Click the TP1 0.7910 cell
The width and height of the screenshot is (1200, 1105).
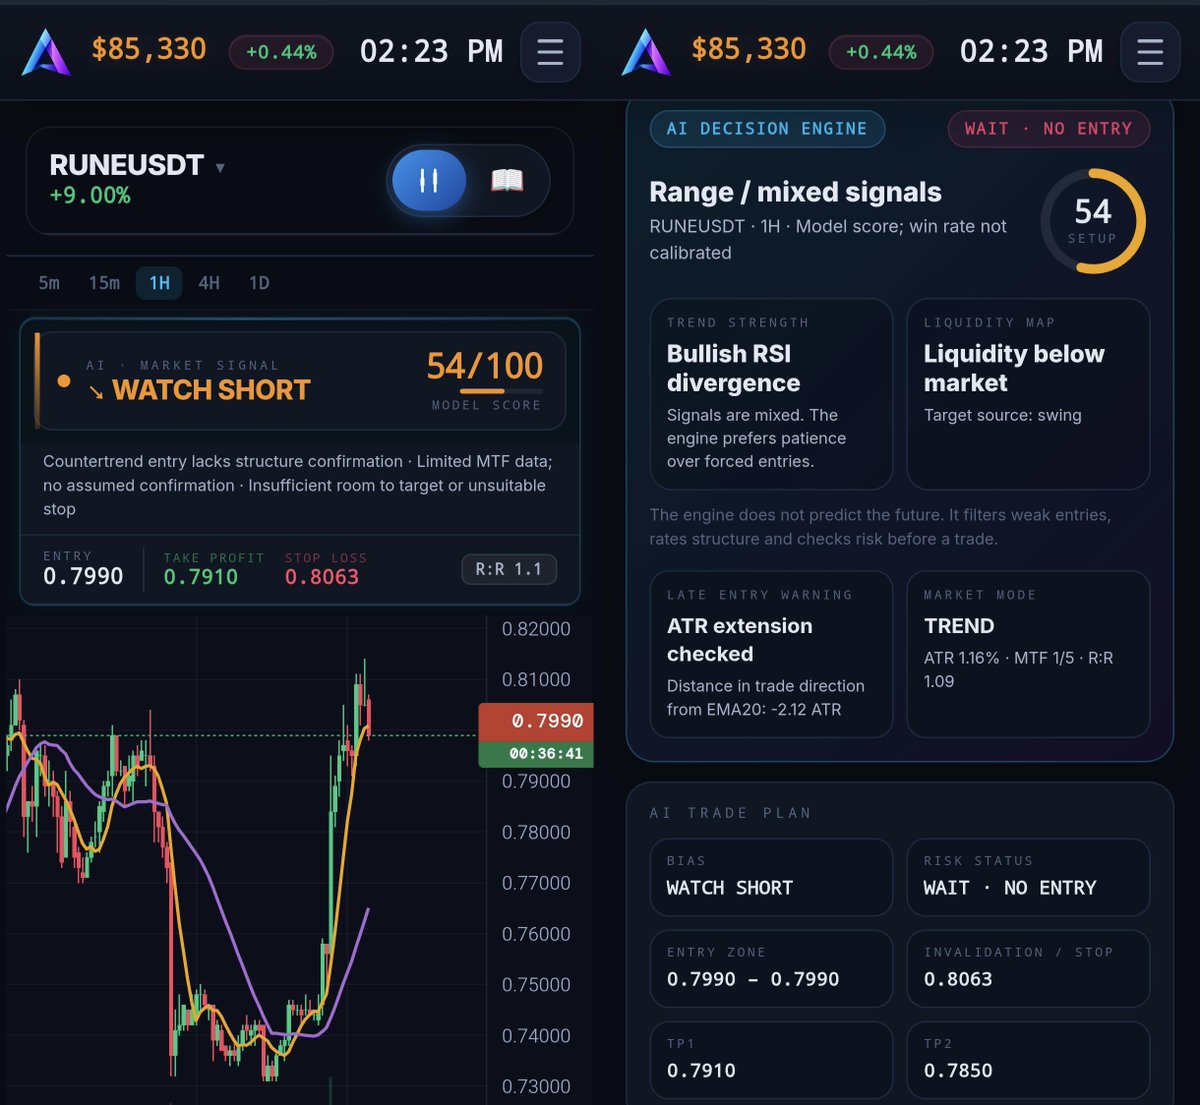click(771, 1060)
